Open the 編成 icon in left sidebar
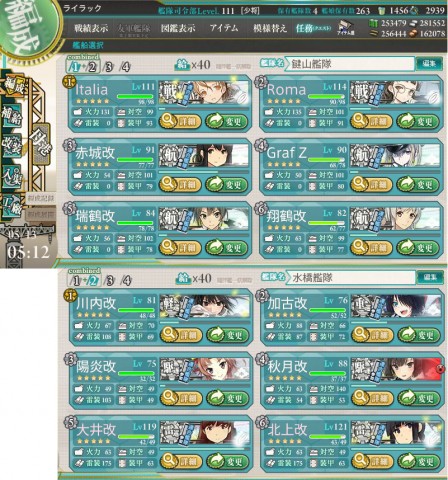This screenshot has height=480, width=448. (14, 86)
